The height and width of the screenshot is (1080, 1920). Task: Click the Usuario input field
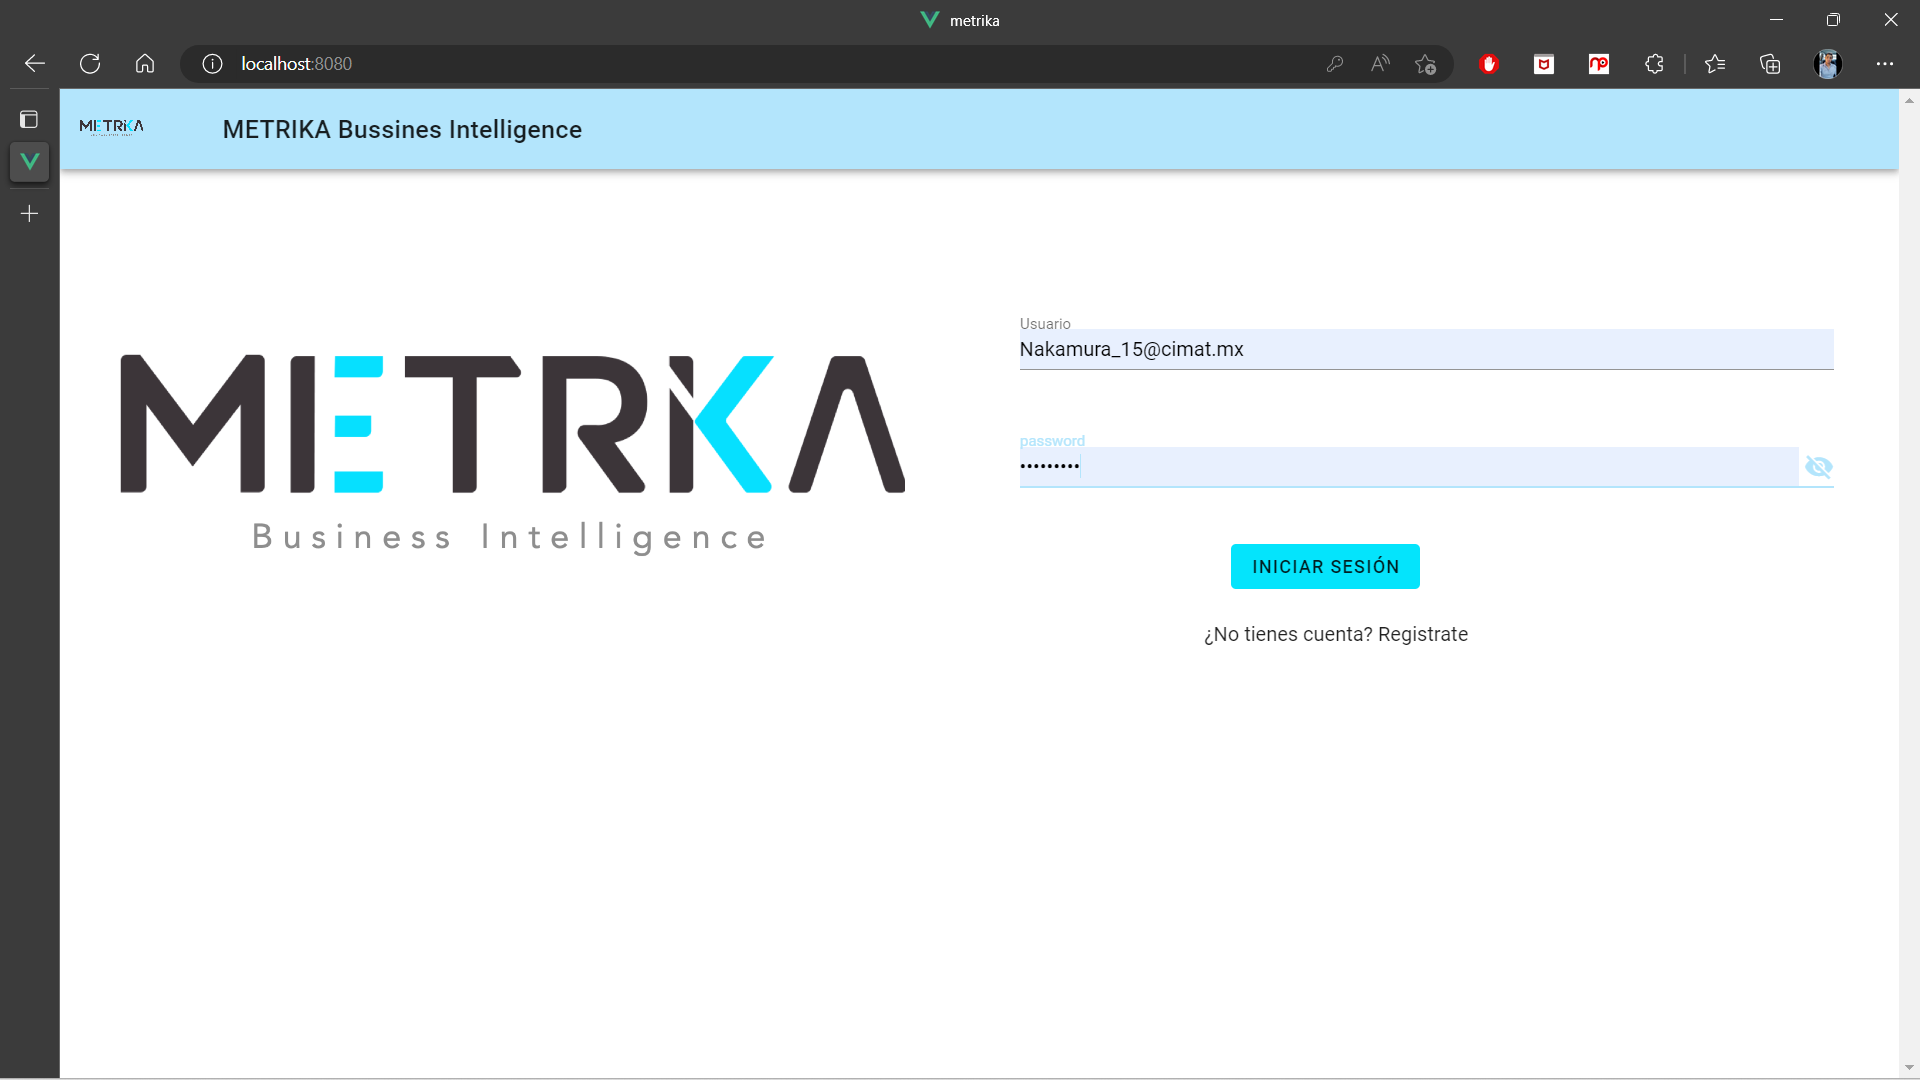pos(1426,349)
